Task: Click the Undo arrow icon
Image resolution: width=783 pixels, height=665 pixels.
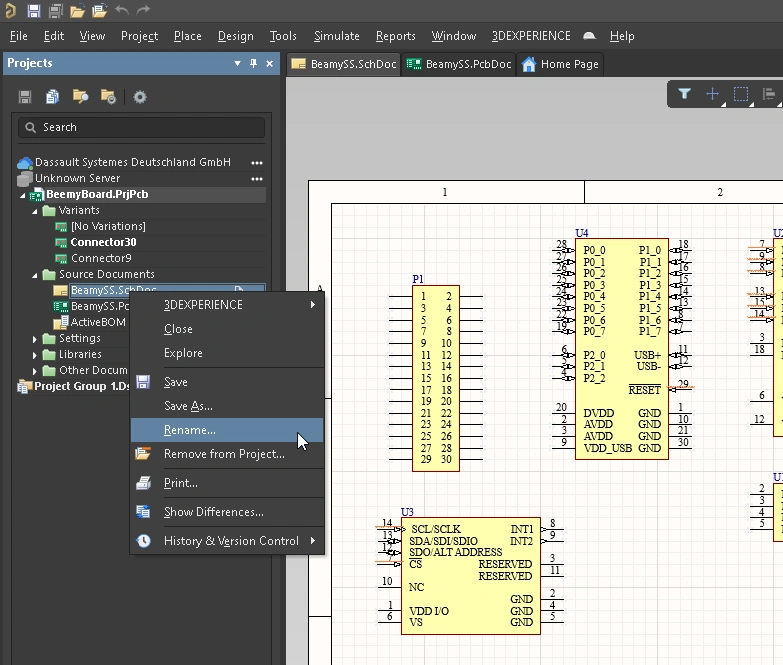Action: pos(121,10)
